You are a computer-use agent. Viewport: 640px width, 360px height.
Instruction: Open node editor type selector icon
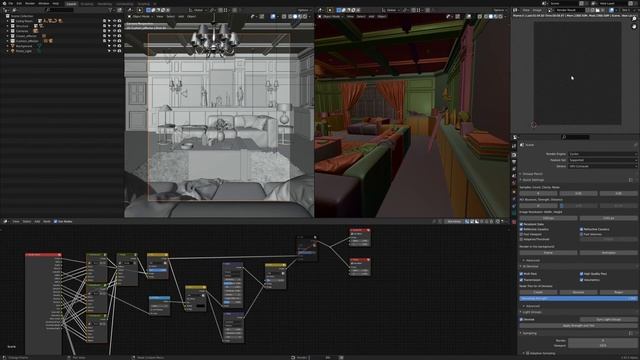click(x=5, y=221)
